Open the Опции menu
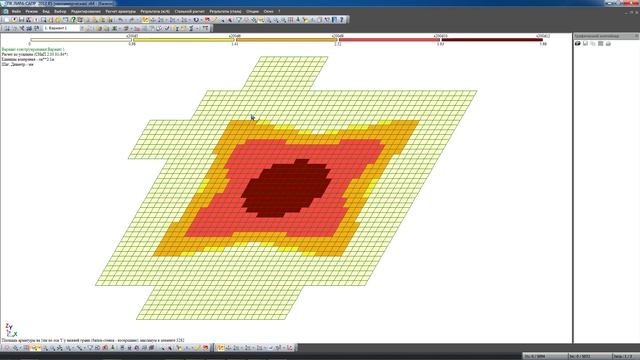 pos(252,11)
